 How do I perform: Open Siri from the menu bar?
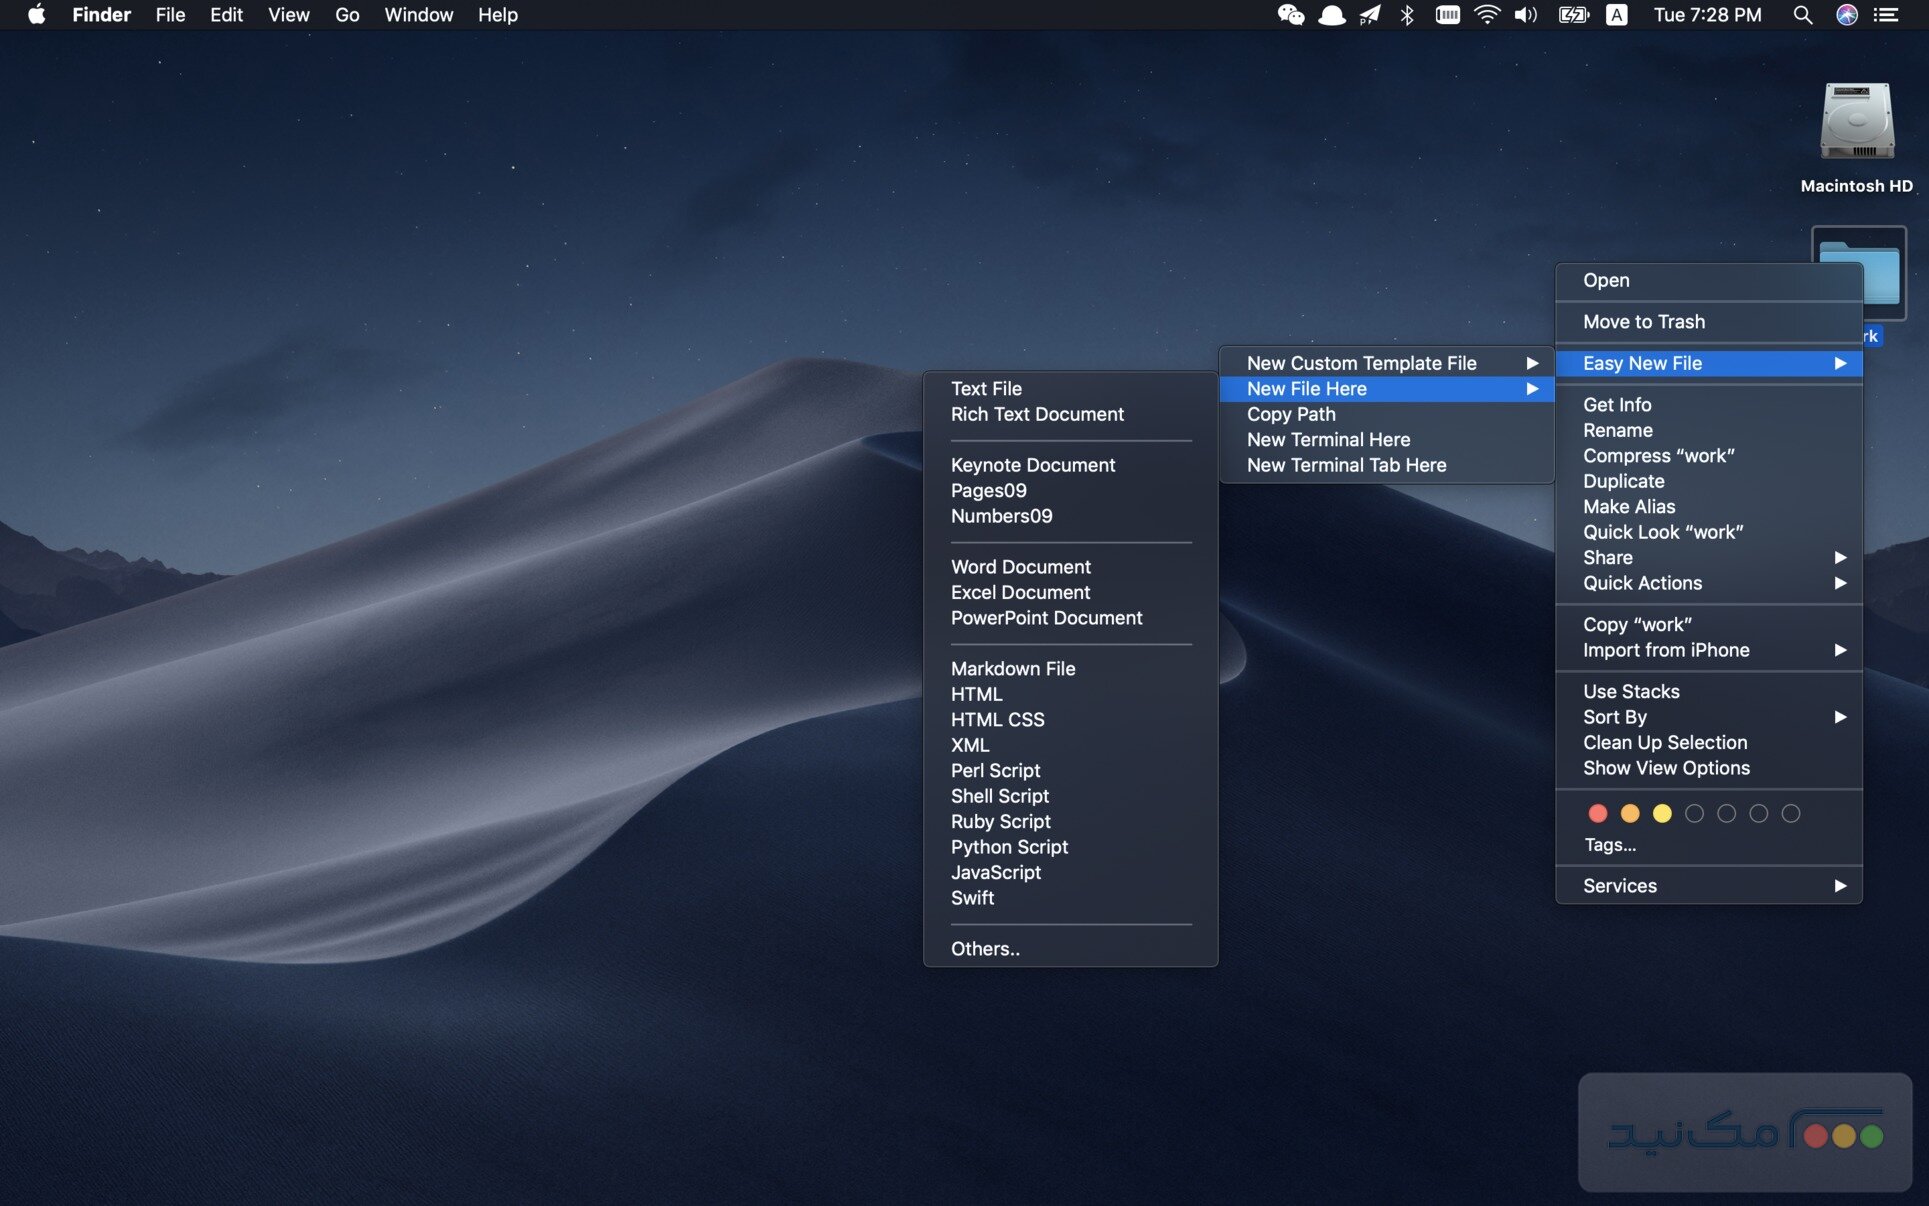(x=1846, y=15)
